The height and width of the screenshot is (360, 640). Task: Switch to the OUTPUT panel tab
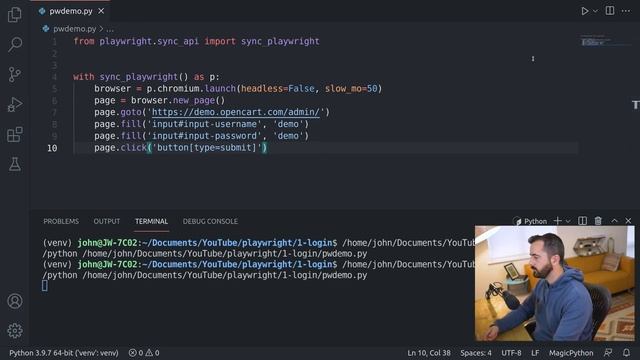tap(107, 221)
